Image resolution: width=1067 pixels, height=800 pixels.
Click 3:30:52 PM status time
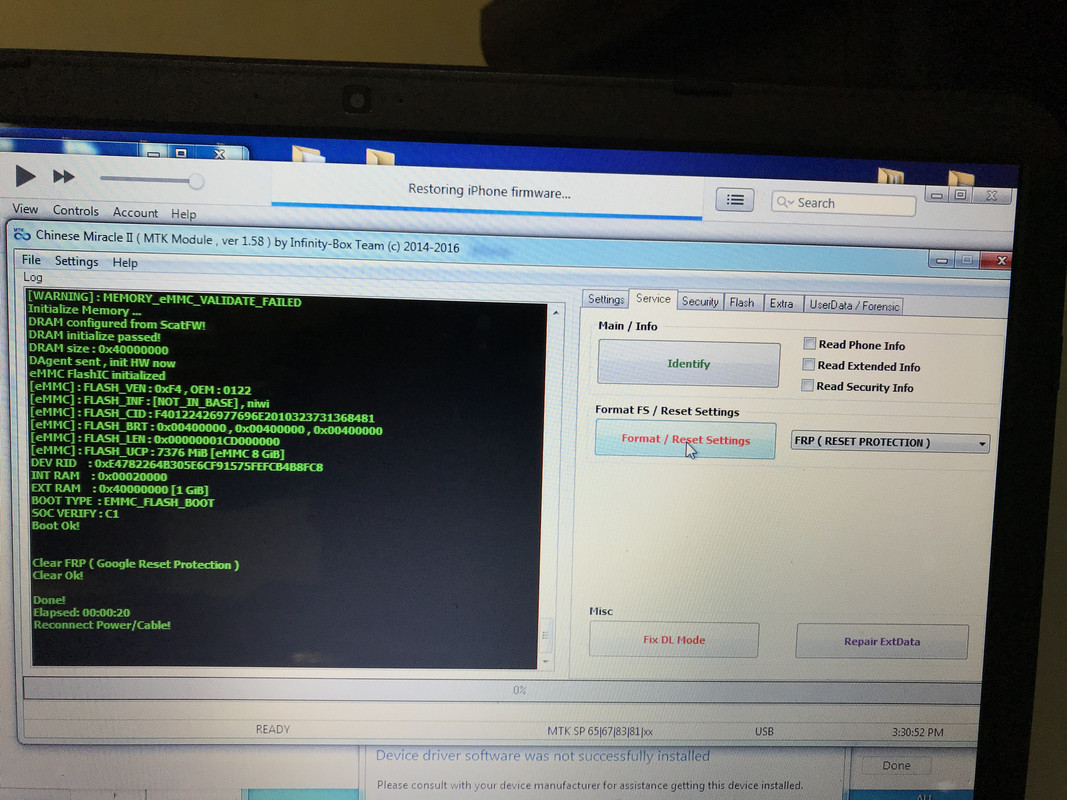[x=917, y=733]
